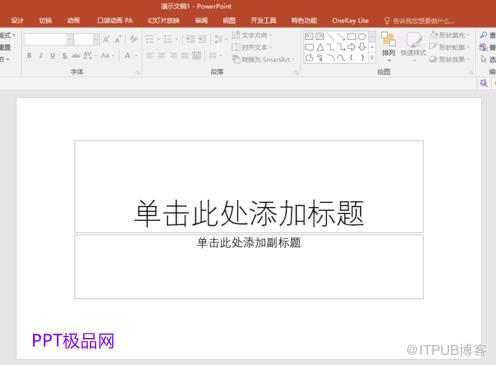Click the Shape Effects (形状效果) button

coord(450,59)
